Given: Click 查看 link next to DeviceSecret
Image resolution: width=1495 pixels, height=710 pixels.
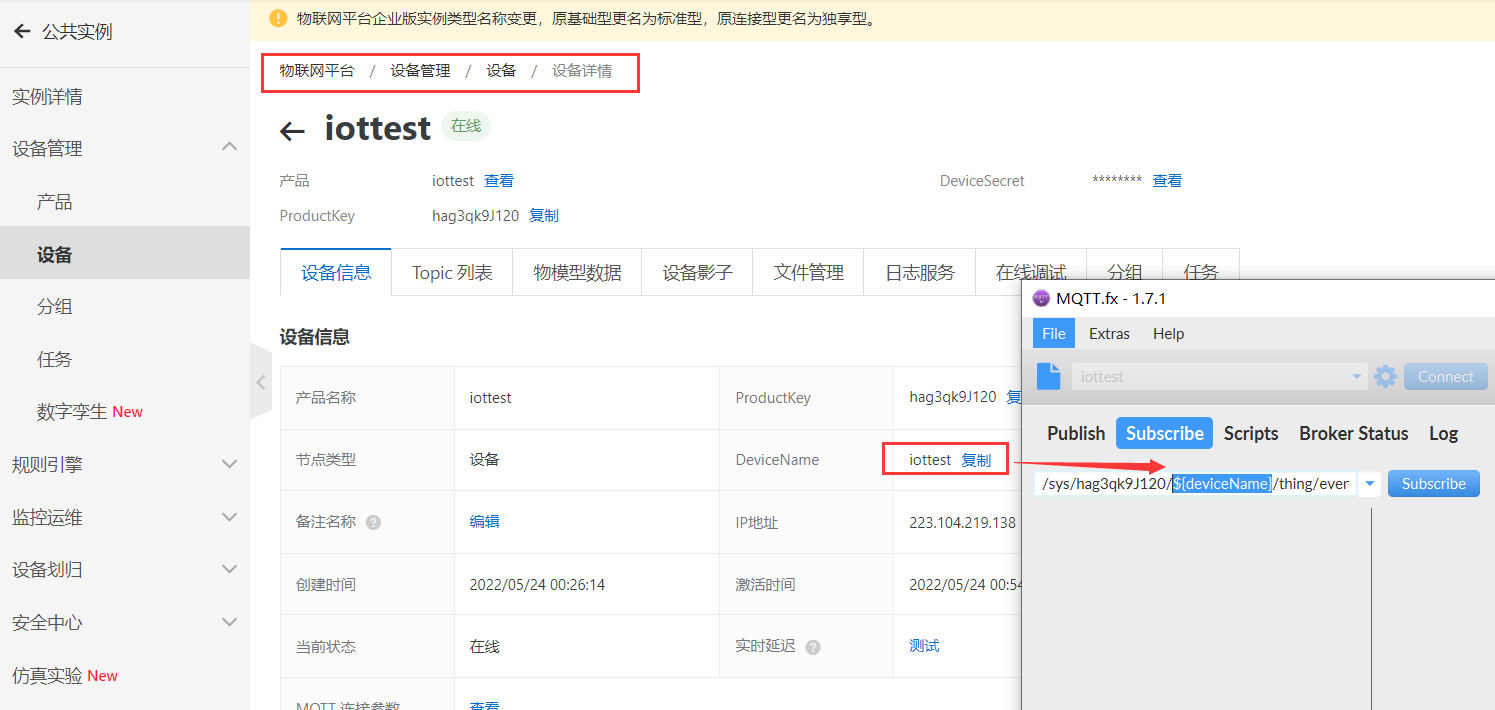Looking at the screenshot, I should 1167,181.
